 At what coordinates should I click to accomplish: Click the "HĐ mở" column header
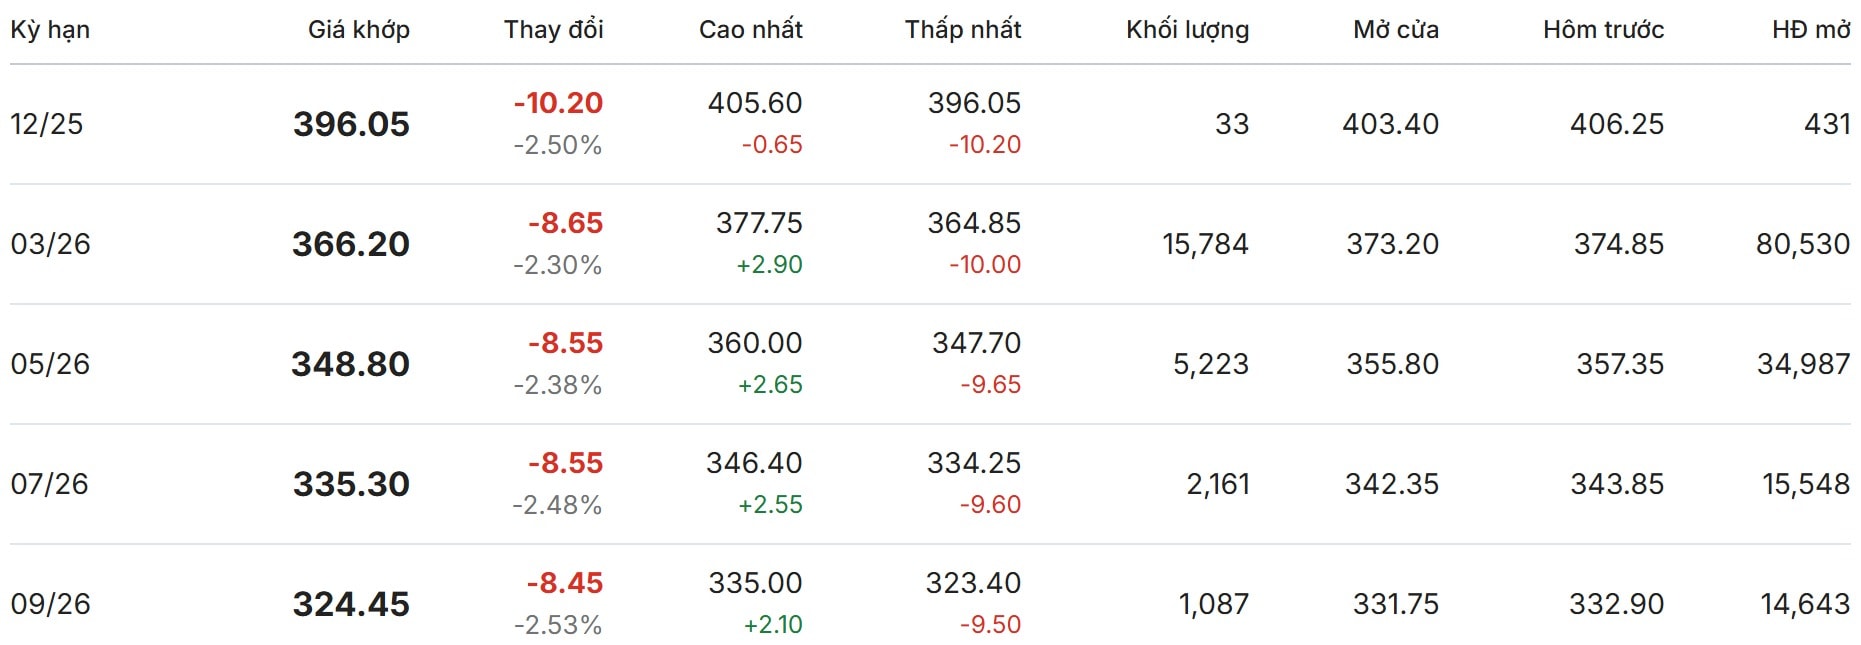coord(1810,30)
